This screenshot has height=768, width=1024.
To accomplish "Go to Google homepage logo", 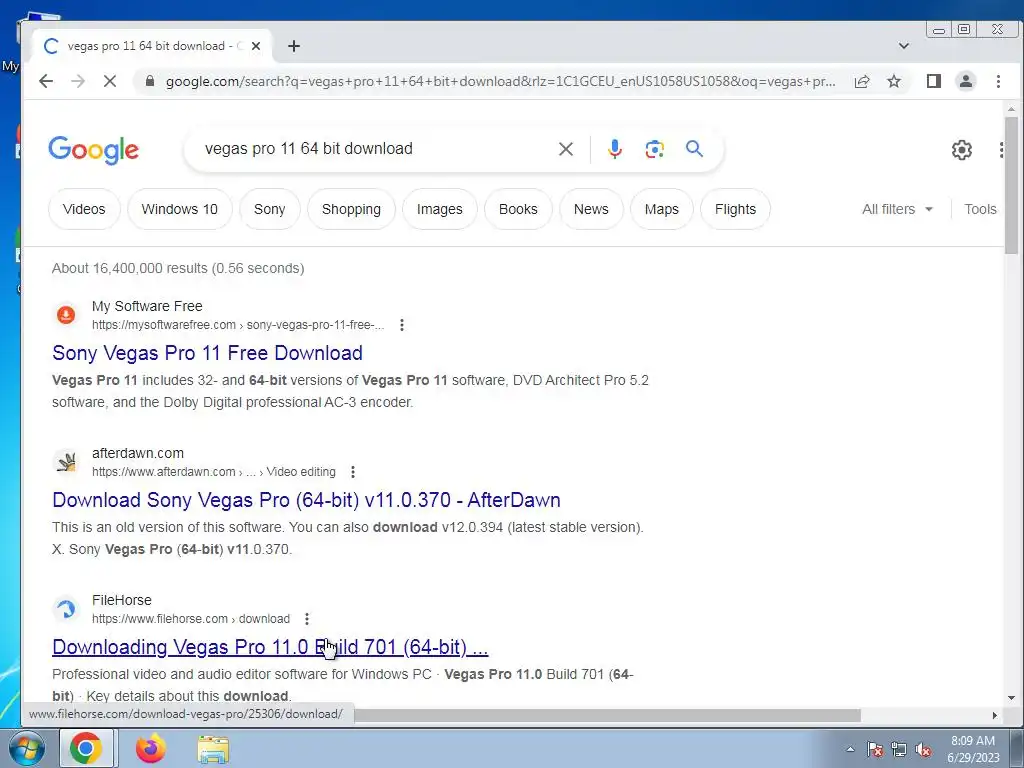I will [x=93, y=150].
